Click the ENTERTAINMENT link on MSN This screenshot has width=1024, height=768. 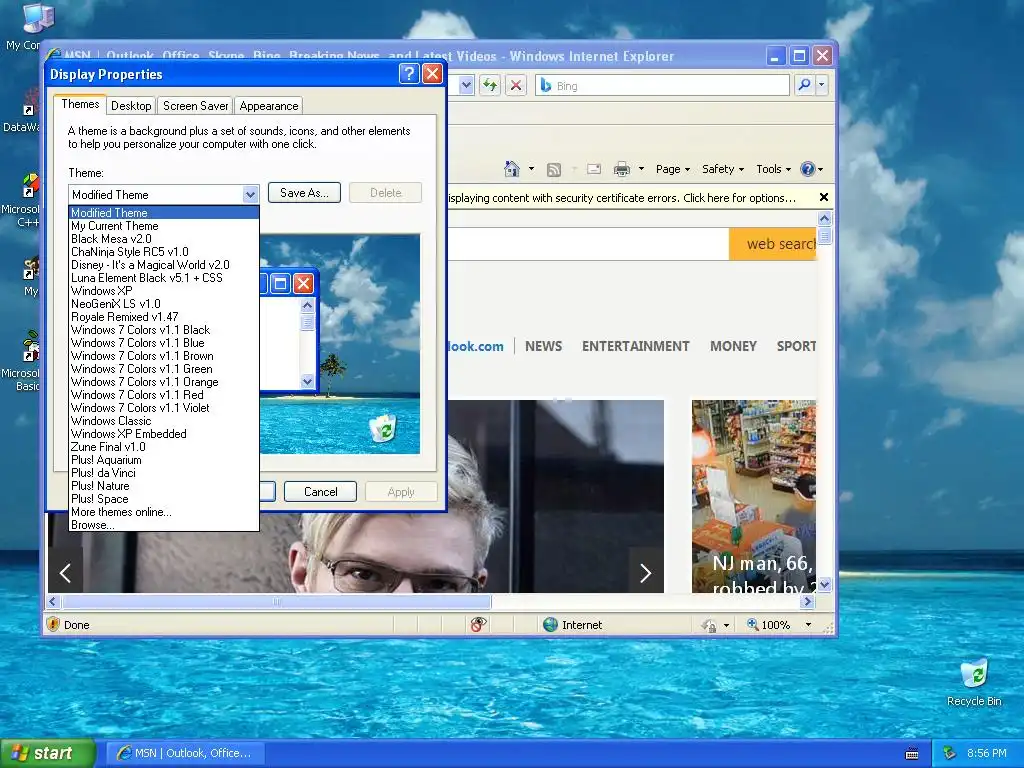[x=635, y=346]
